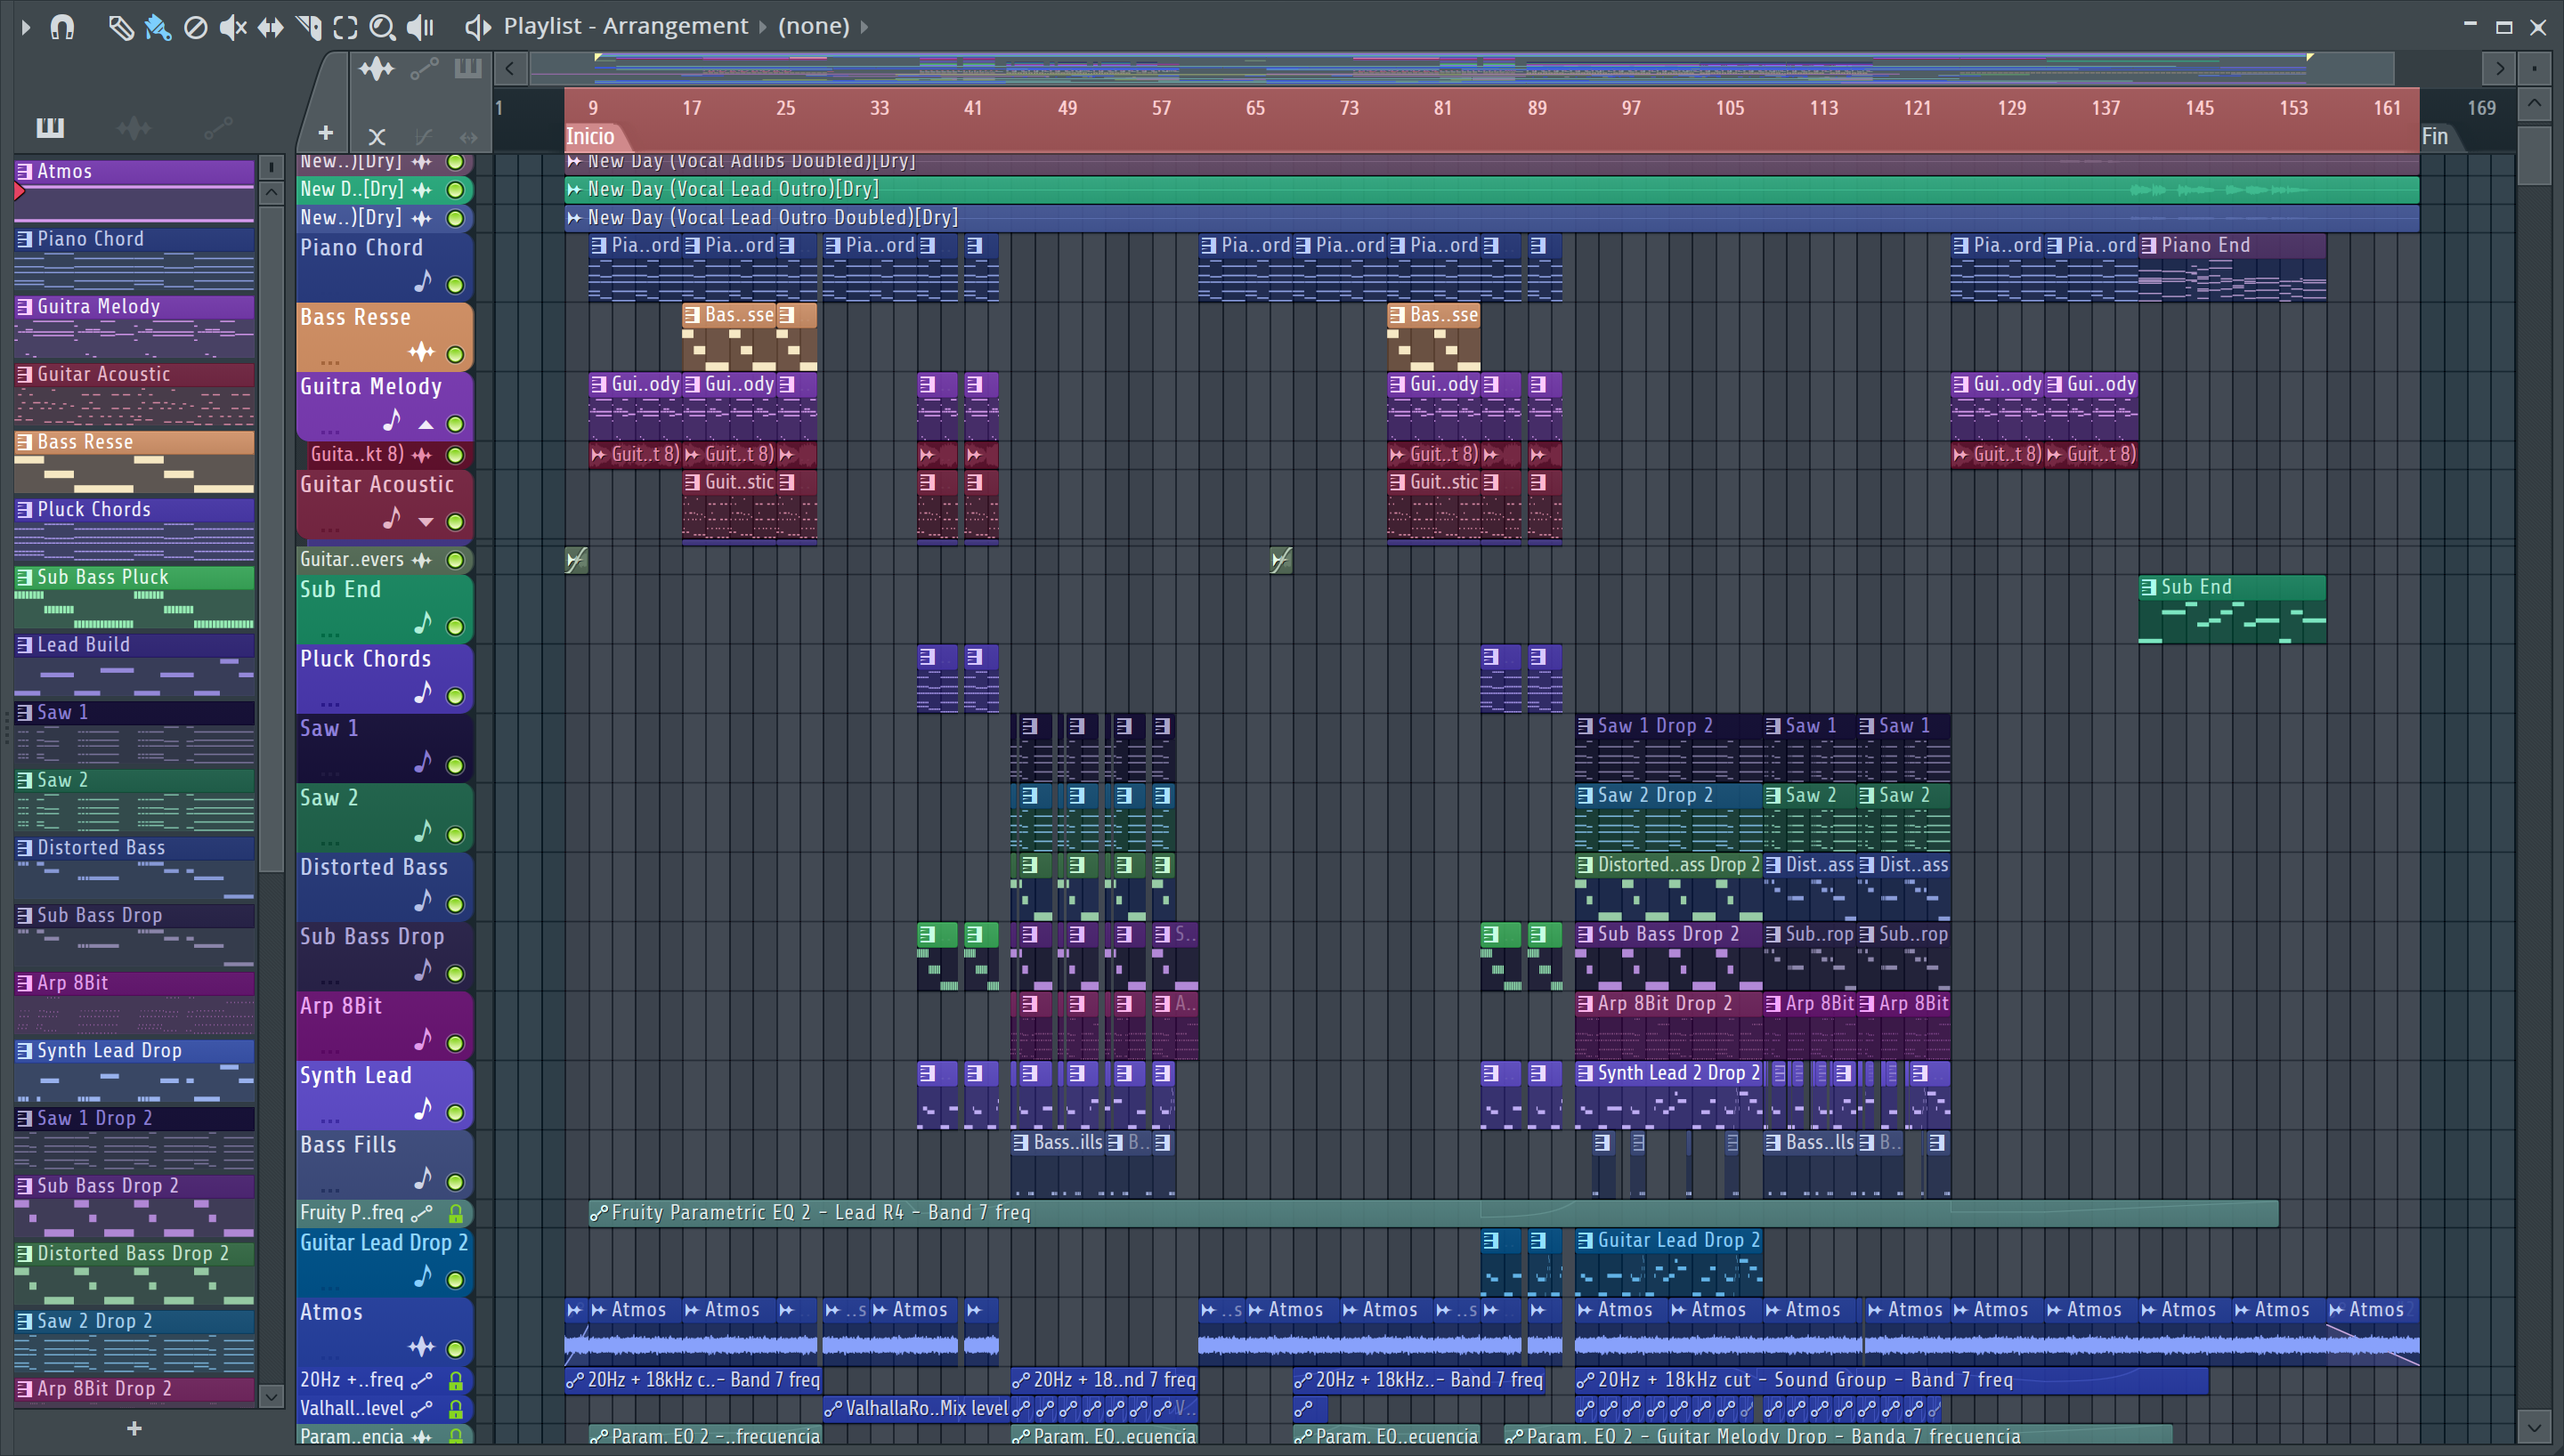This screenshot has width=2564, height=1456.
Task: Show automation clips tab in picker panel
Action: pos(217,127)
